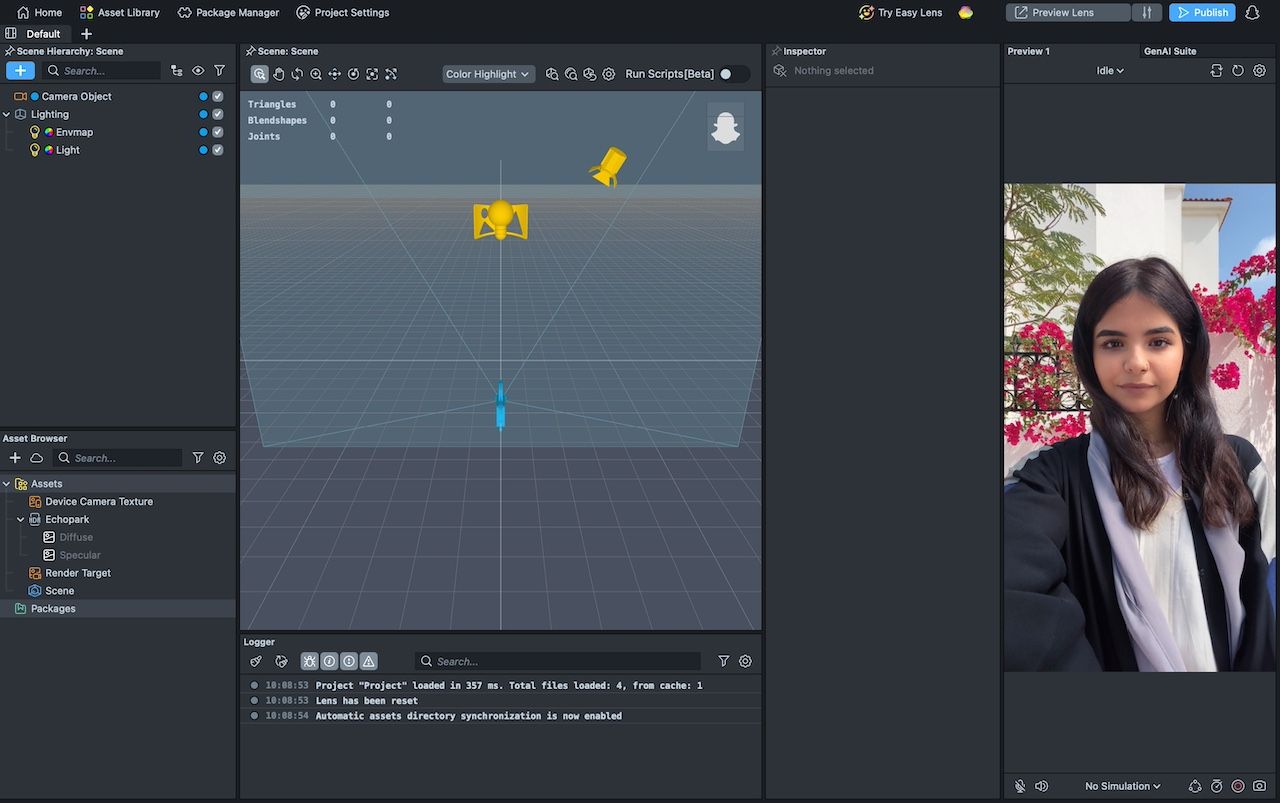Select Device Camera Texture asset
Screen dimensions: 1280x803
point(99,502)
